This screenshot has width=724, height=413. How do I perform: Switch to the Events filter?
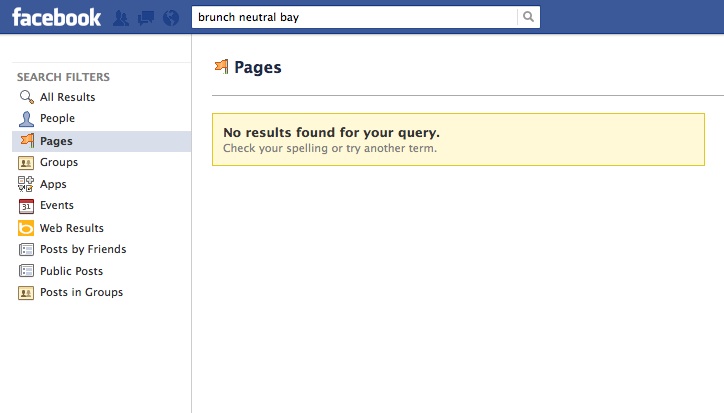[56, 206]
